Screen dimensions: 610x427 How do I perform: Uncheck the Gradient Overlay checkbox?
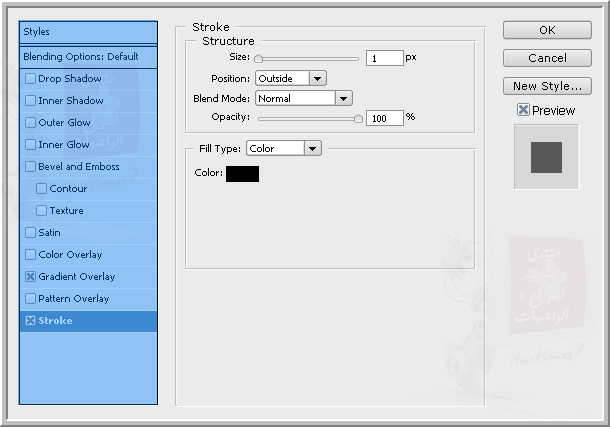click(x=30, y=277)
